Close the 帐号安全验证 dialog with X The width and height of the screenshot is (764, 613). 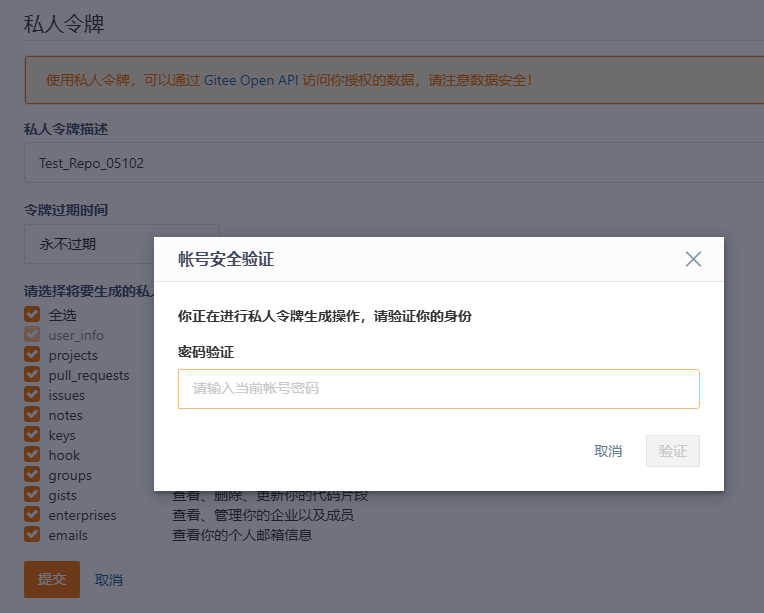coord(693,259)
